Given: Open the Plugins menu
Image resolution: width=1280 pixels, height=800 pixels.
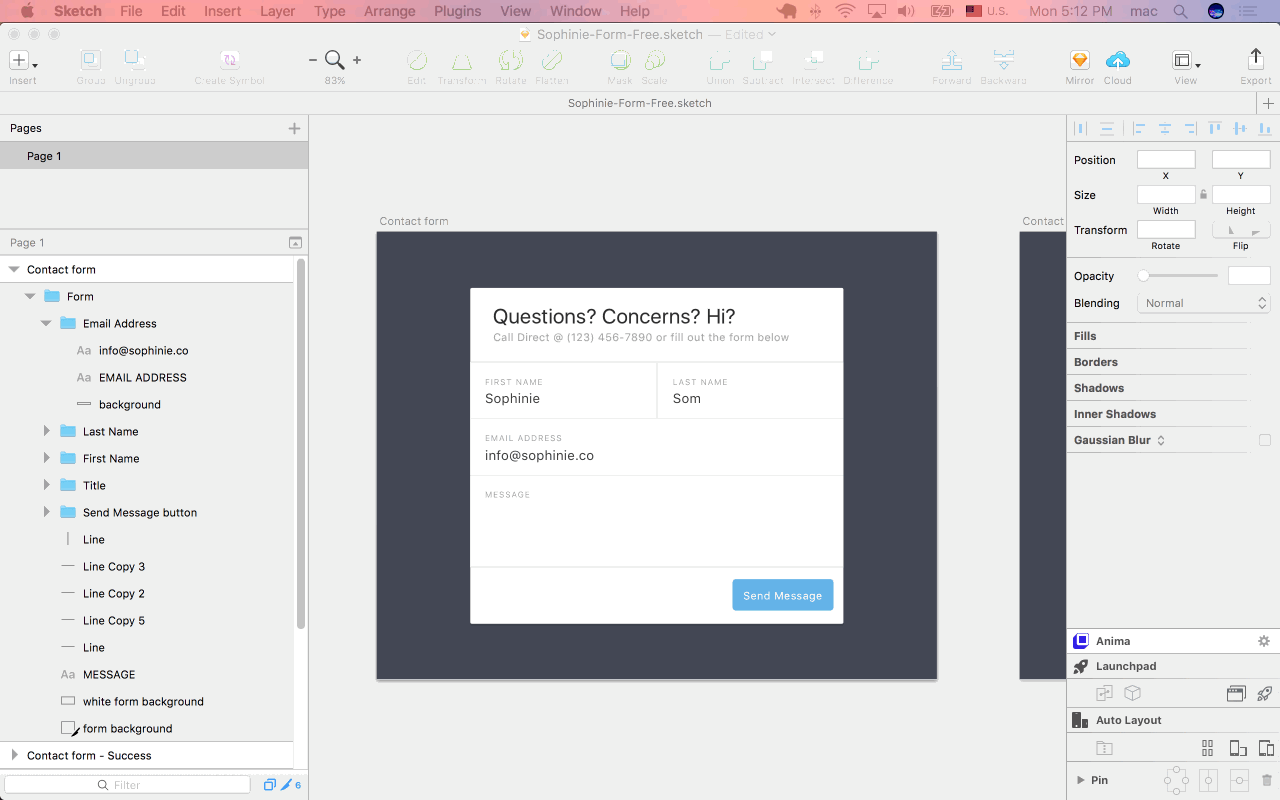Looking at the screenshot, I should pos(457,11).
